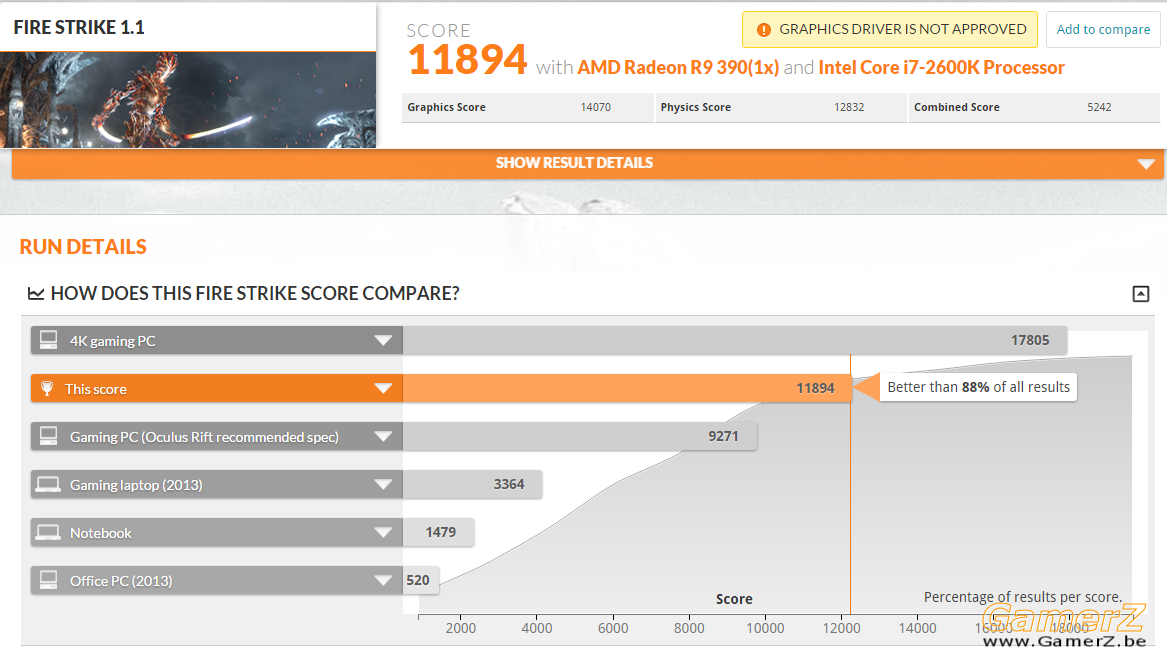Expand the Gaming laptop (2013) row

(383, 485)
